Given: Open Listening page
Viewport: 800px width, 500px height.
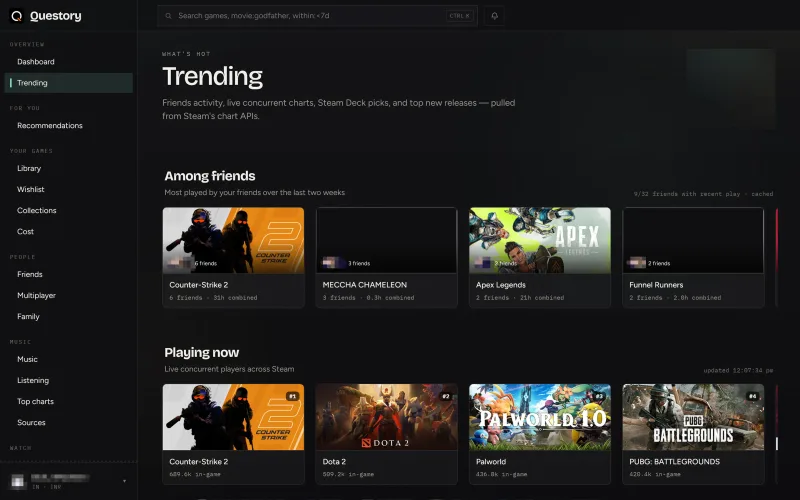Looking at the screenshot, I should (69, 380).
